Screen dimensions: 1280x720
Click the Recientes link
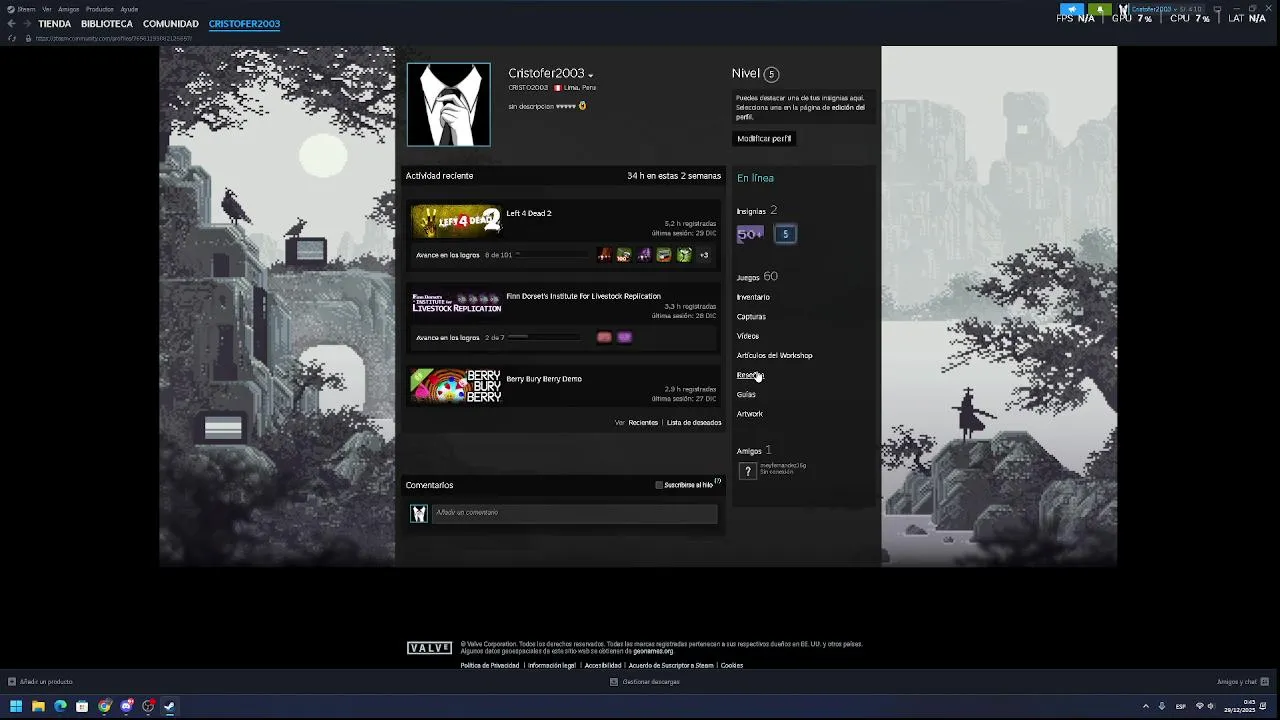click(643, 423)
